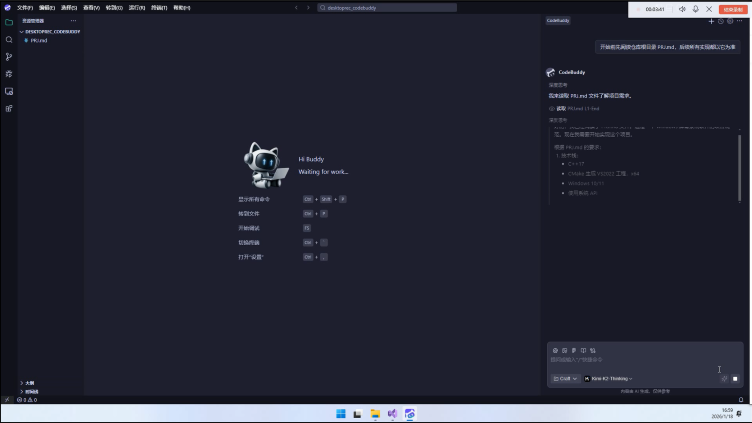Click the red end recording button

(733, 9)
